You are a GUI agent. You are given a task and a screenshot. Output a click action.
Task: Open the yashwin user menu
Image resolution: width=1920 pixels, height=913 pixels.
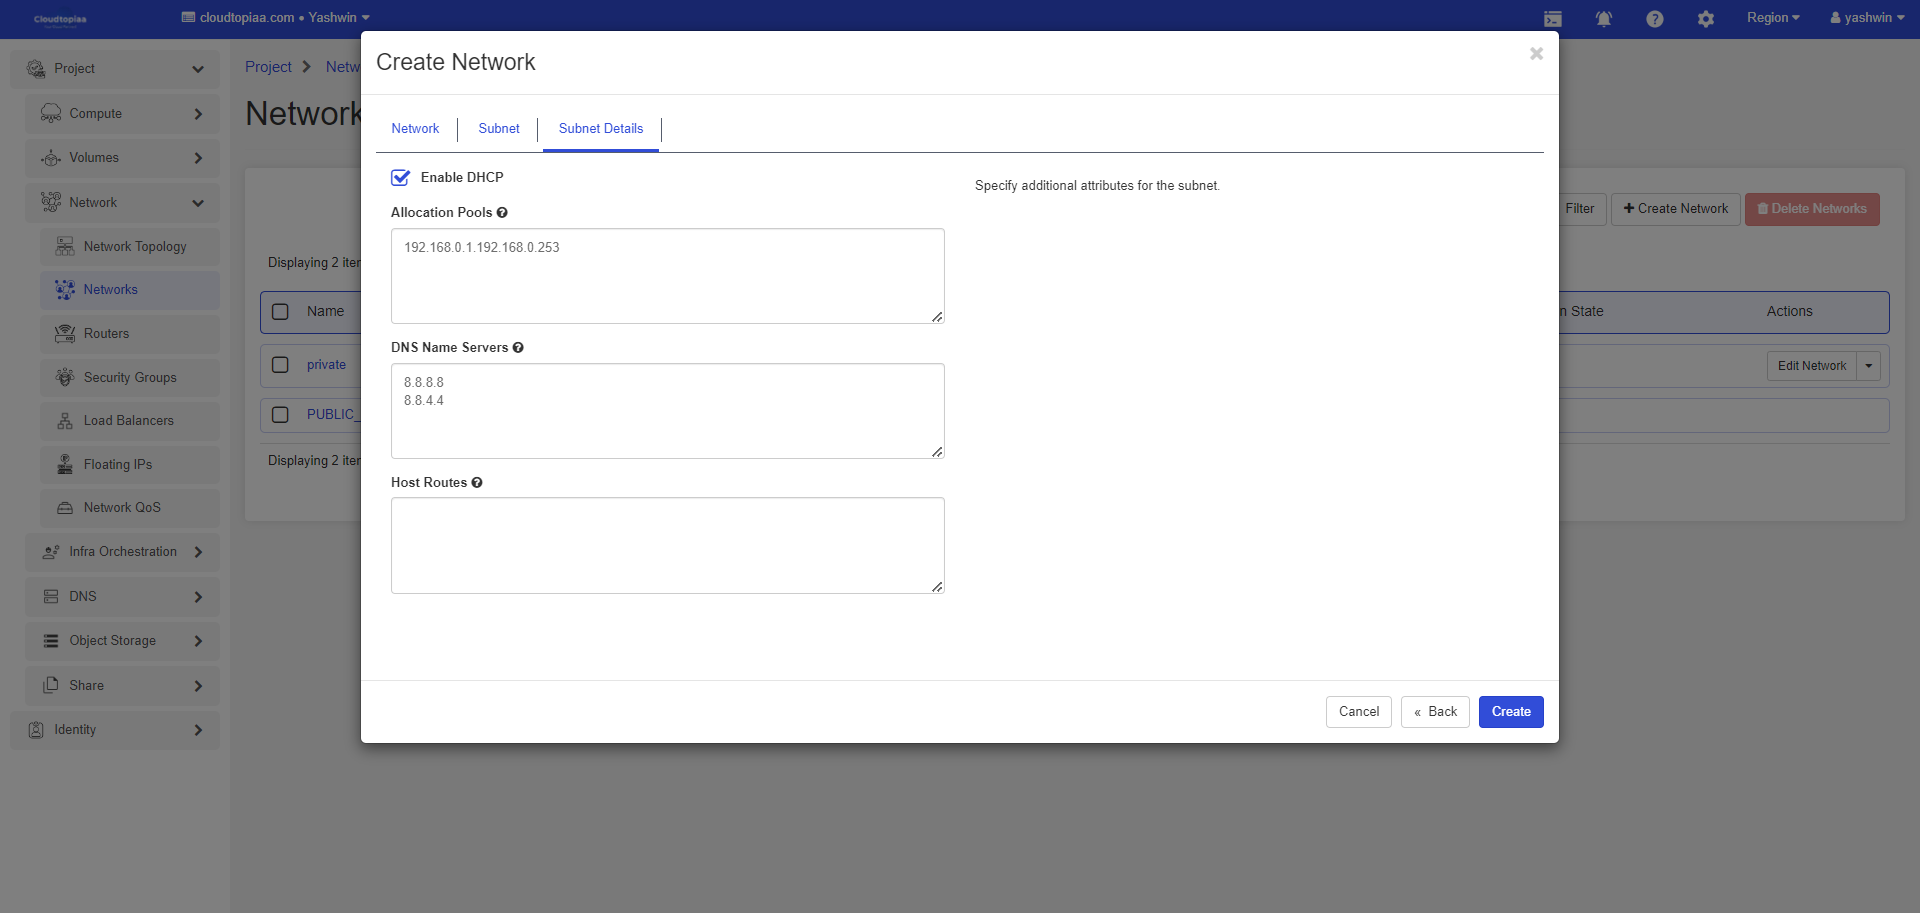click(1866, 18)
